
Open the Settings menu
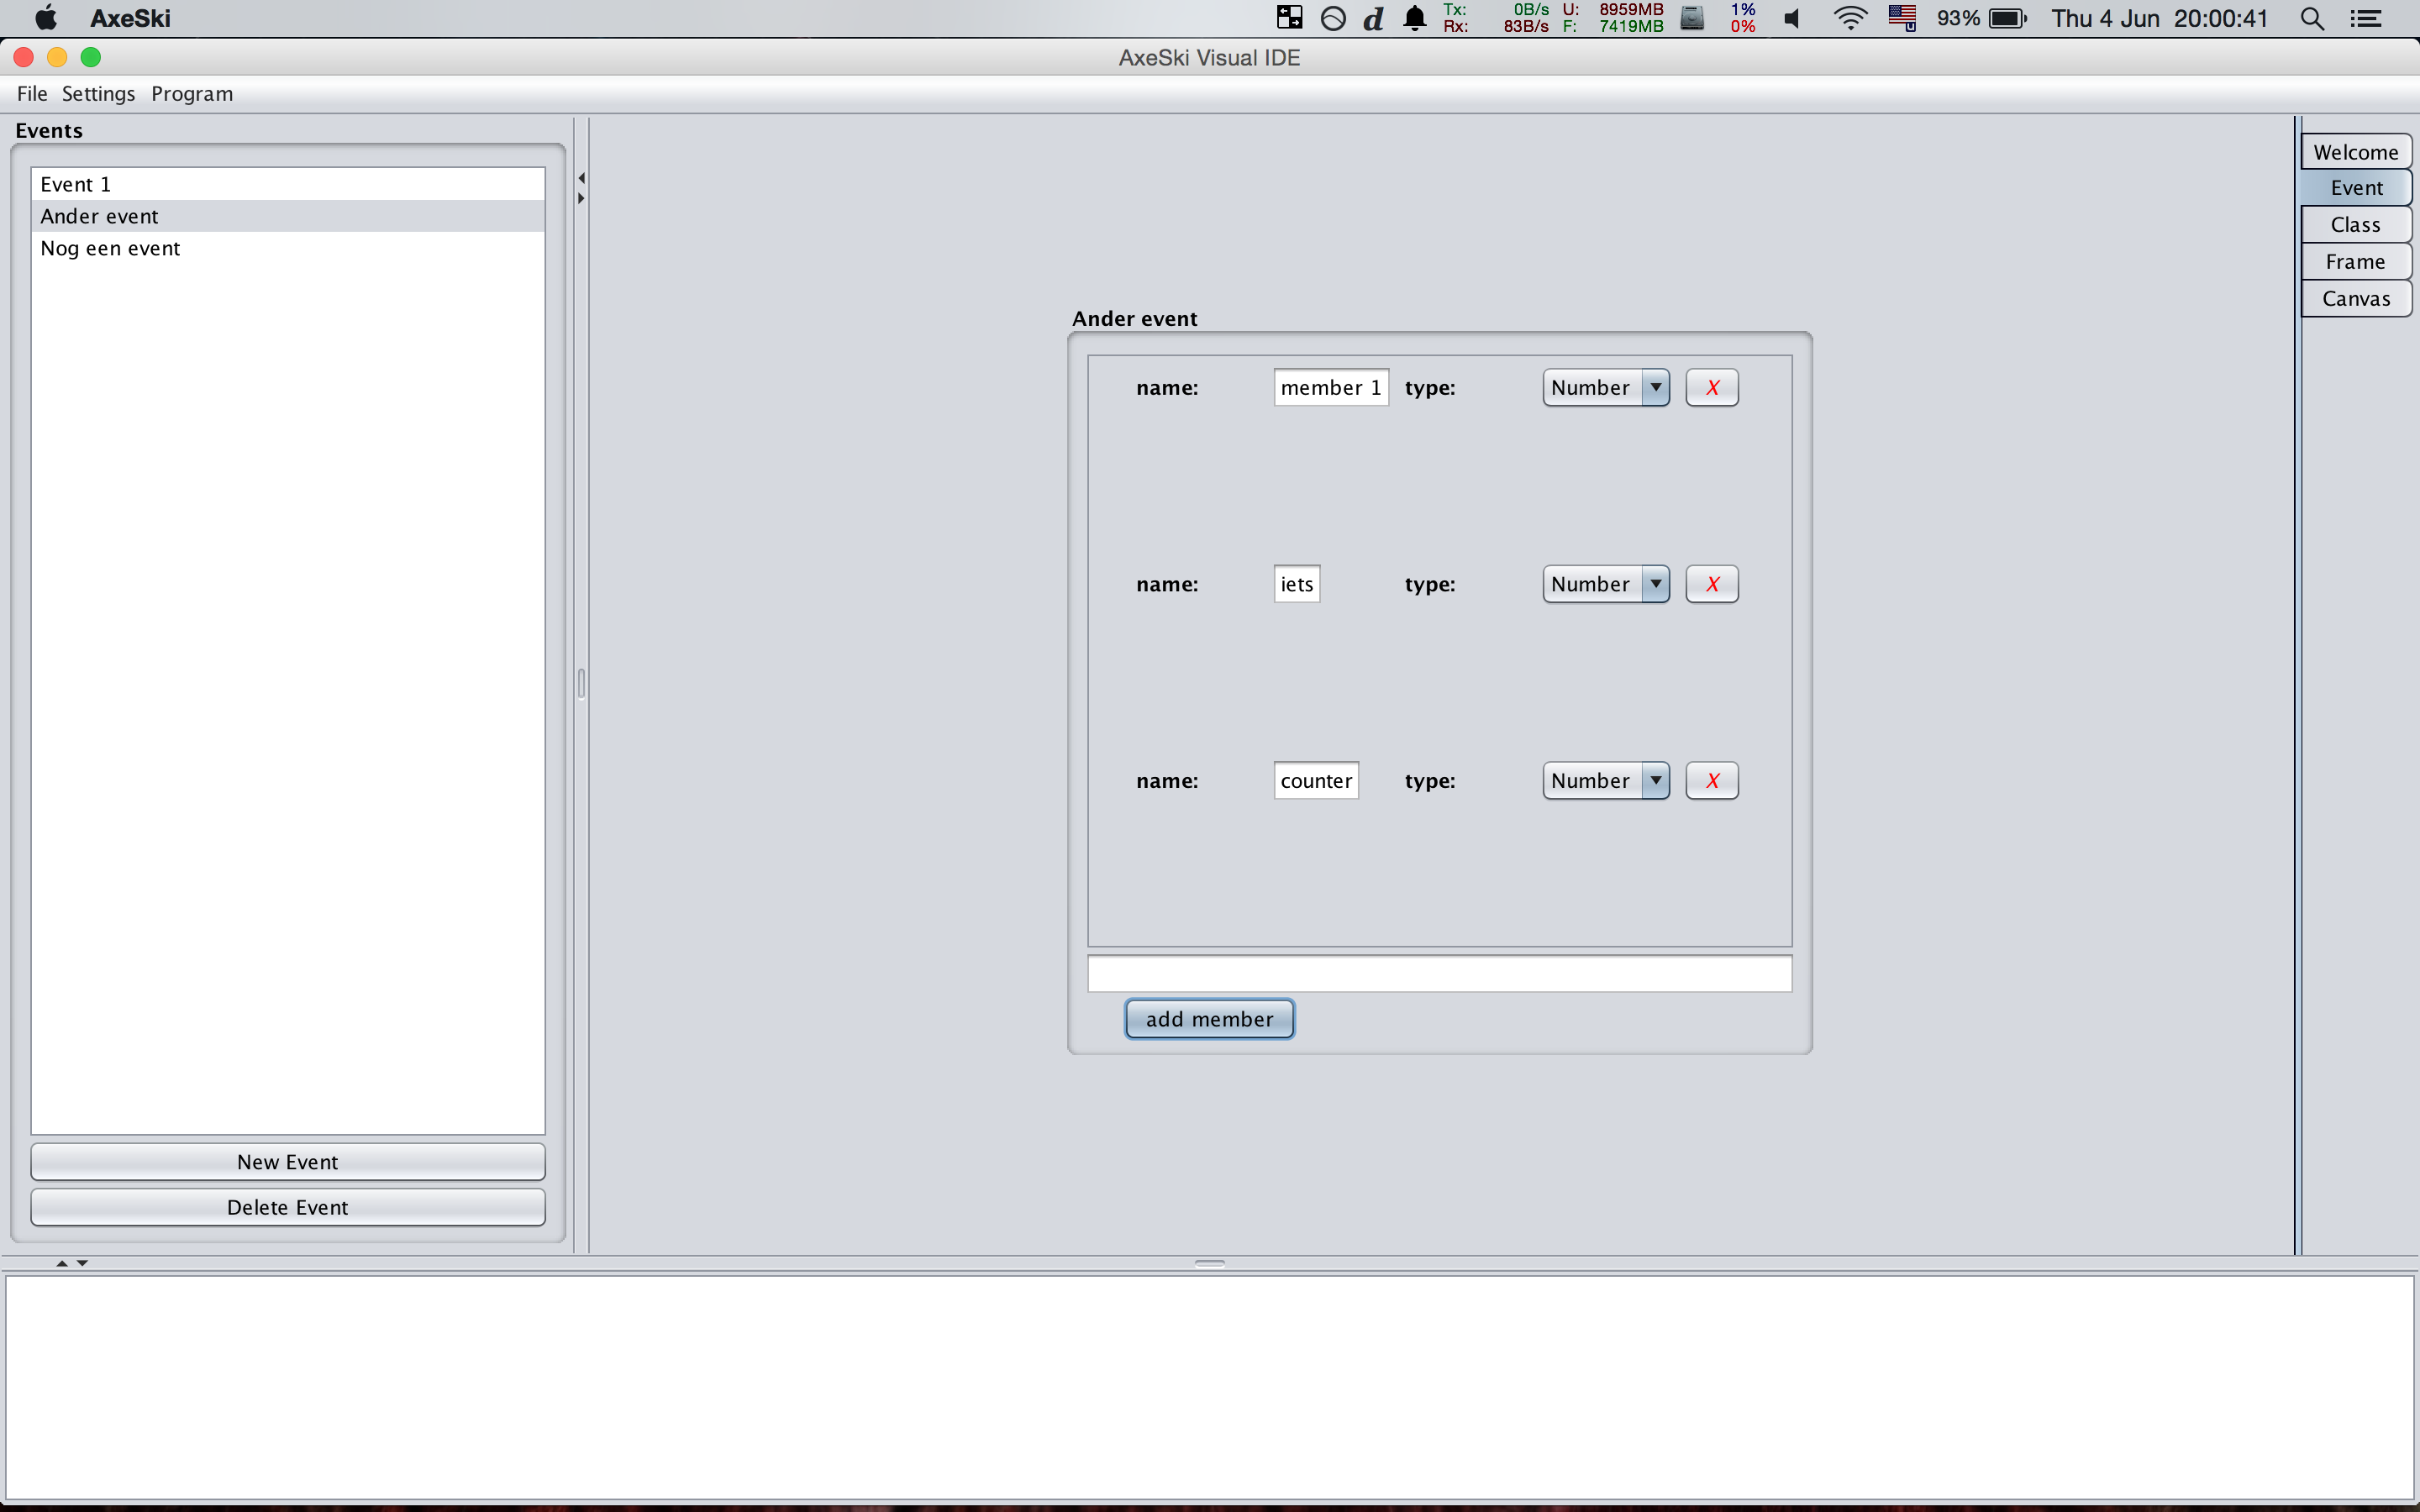click(x=98, y=94)
